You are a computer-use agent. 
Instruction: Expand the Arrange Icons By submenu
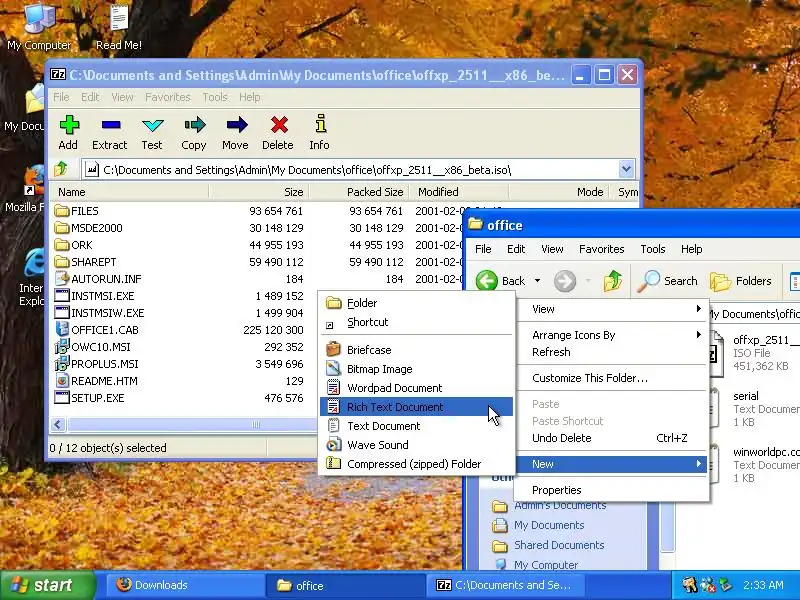(x=612, y=335)
